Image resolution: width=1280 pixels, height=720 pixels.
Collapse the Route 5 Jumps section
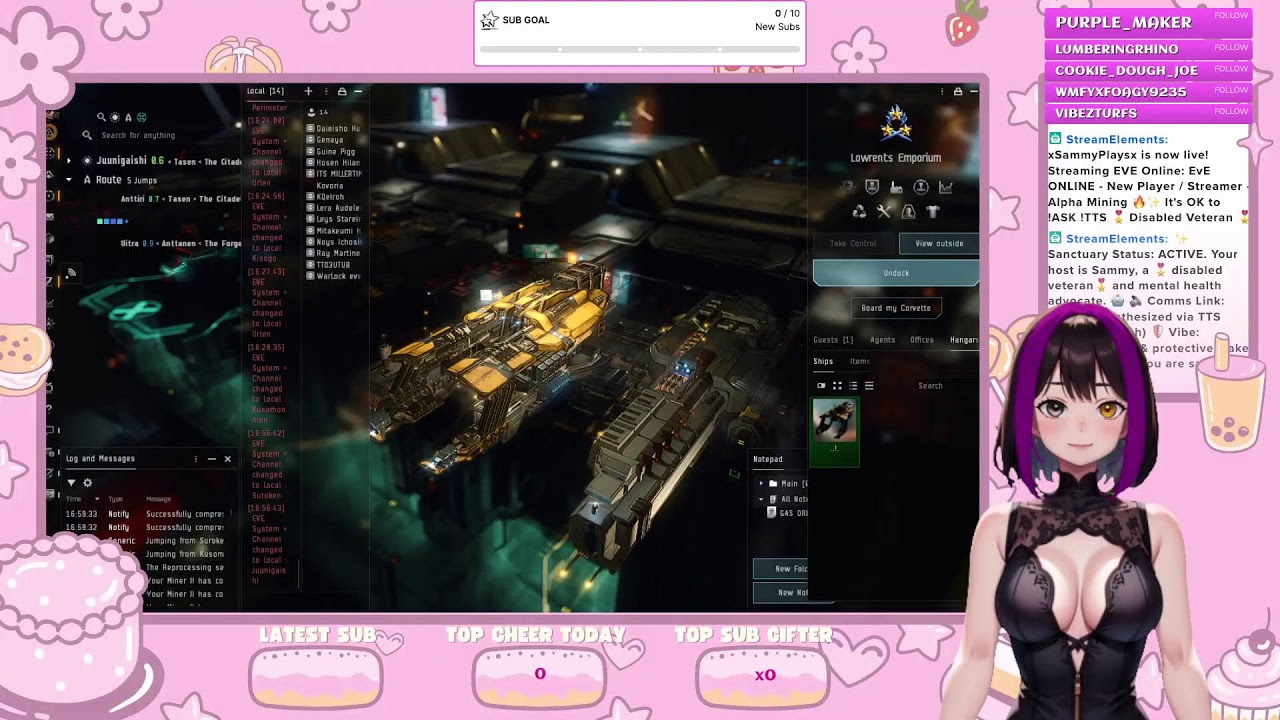pos(69,180)
